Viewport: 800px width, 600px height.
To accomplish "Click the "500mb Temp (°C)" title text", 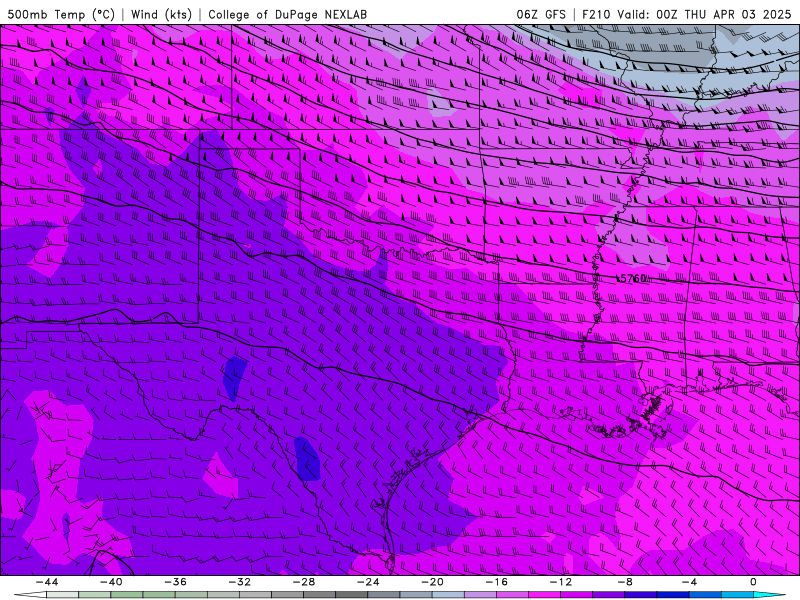I will point(61,14).
